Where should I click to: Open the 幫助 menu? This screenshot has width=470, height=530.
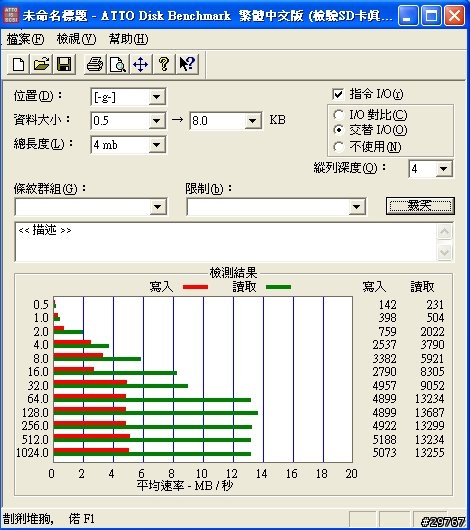(x=128, y=39)
